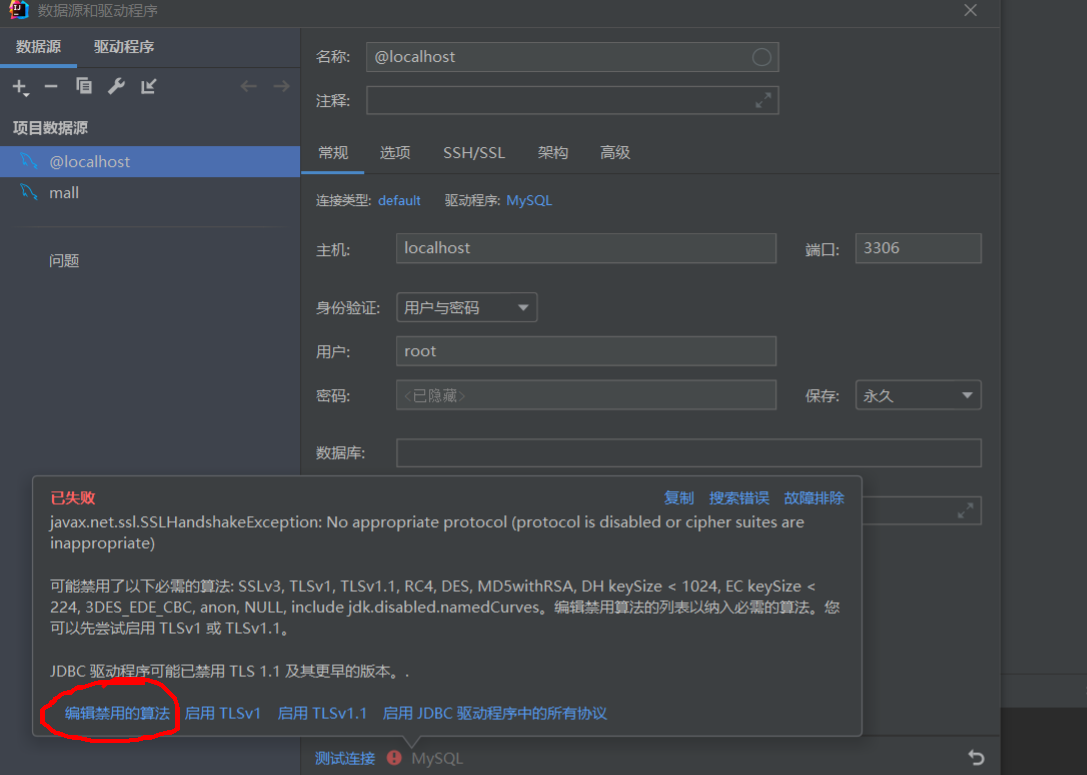Copy the error with the 复制 link
This screenshot has width=1087, height=775.
[x=679, y=497]
